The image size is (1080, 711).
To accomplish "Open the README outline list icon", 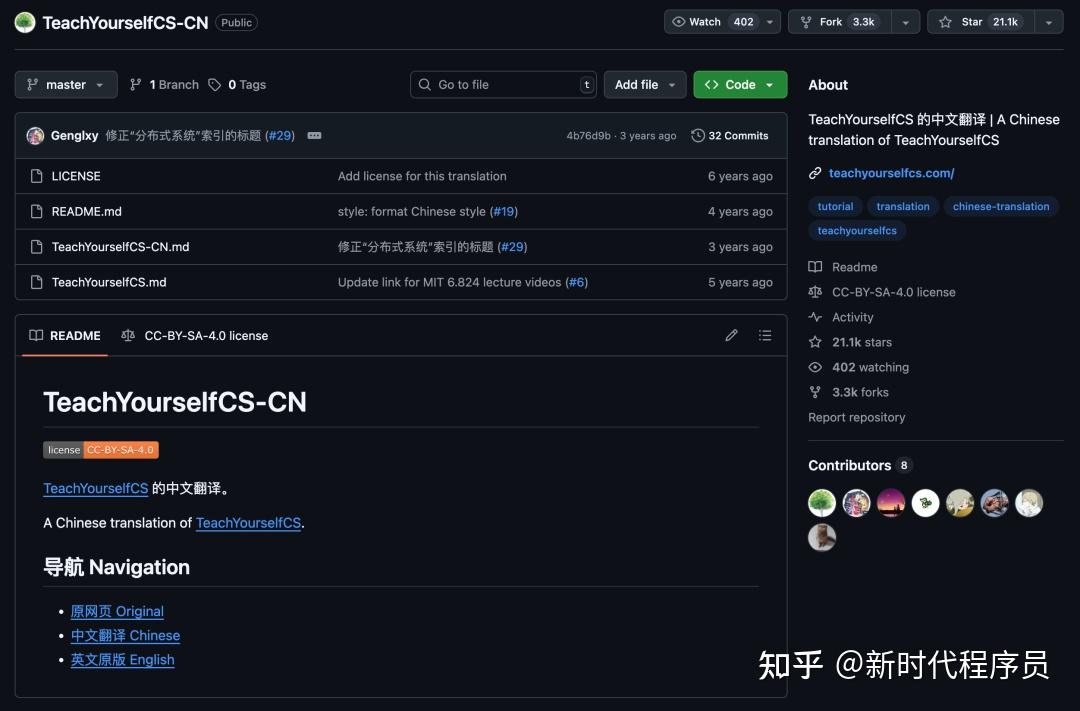I will (x=765, y=336).
